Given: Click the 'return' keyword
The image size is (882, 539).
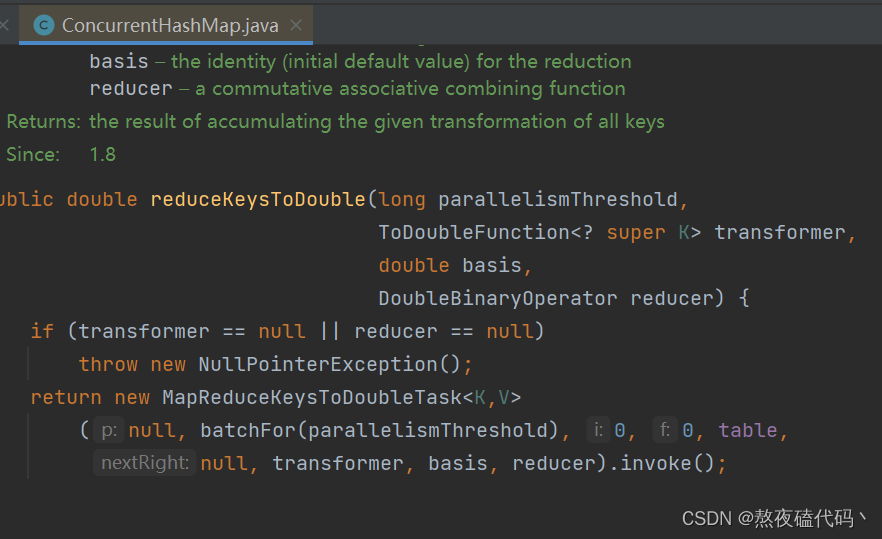Looking at the screenshot, I should click(x=66, y=397).
